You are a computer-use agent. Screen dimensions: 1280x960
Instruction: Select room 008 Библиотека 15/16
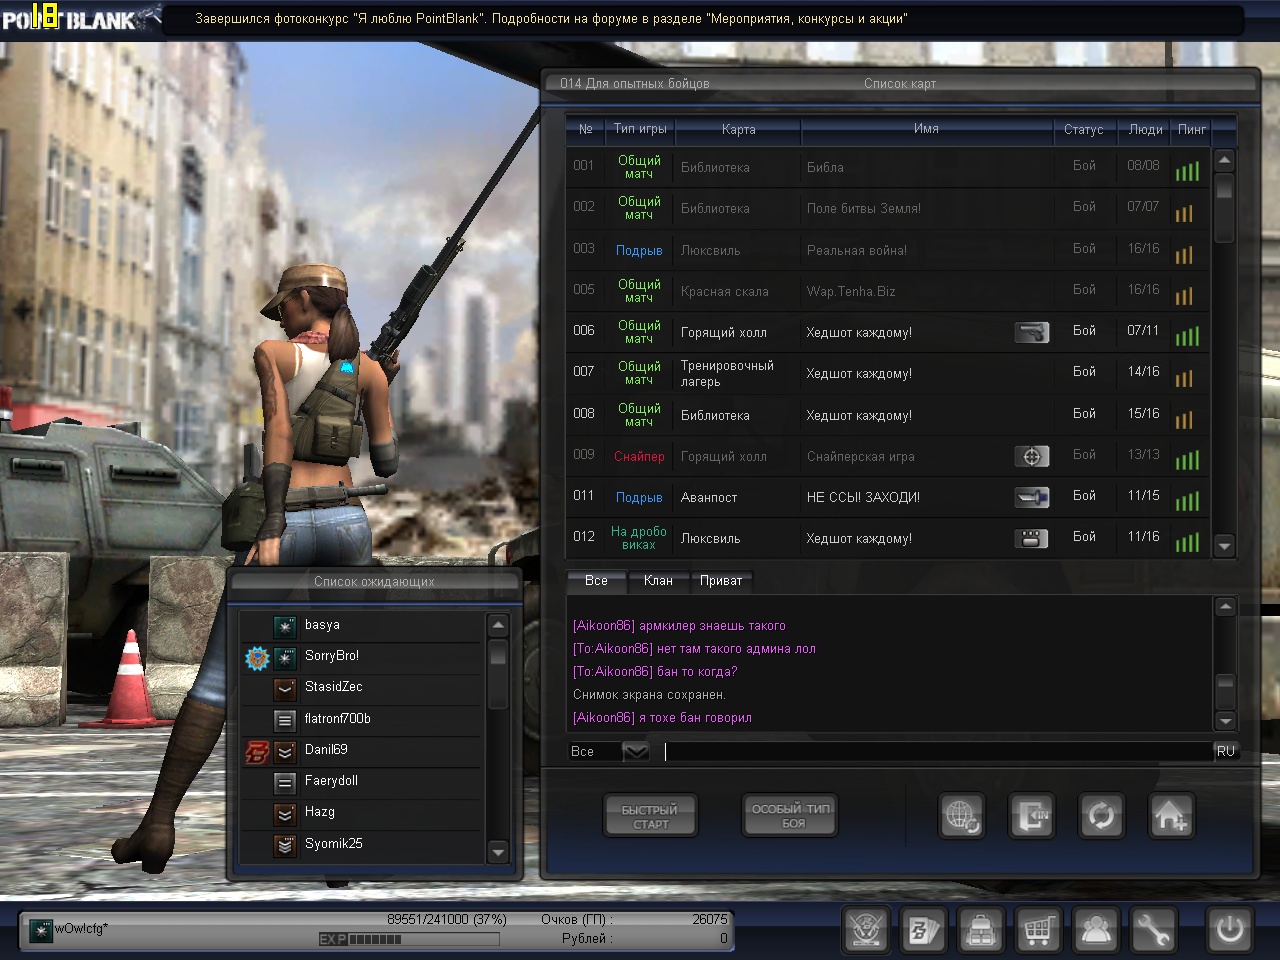pos(887,415)
